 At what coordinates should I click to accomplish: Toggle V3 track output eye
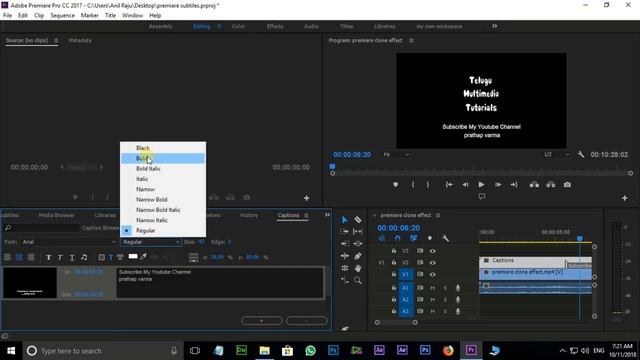[x=432, y=251]
